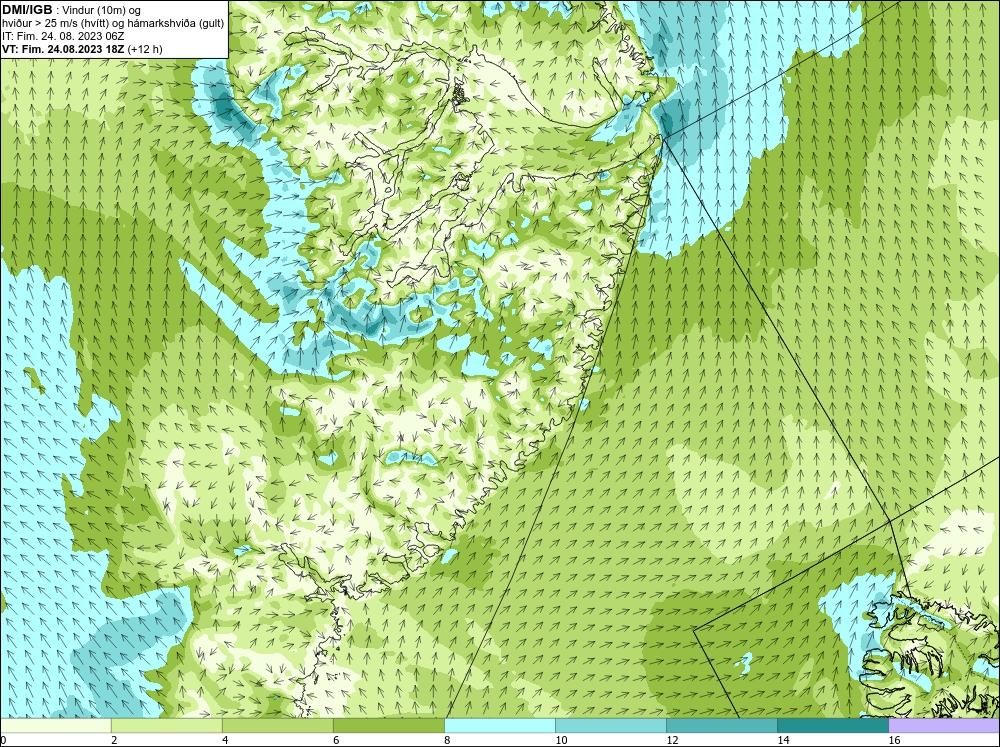Click the 2–4 m/s light green swatch
The width and height of the screenshot is (1000, 747).
pyautogui.click(x=167, y=725)
